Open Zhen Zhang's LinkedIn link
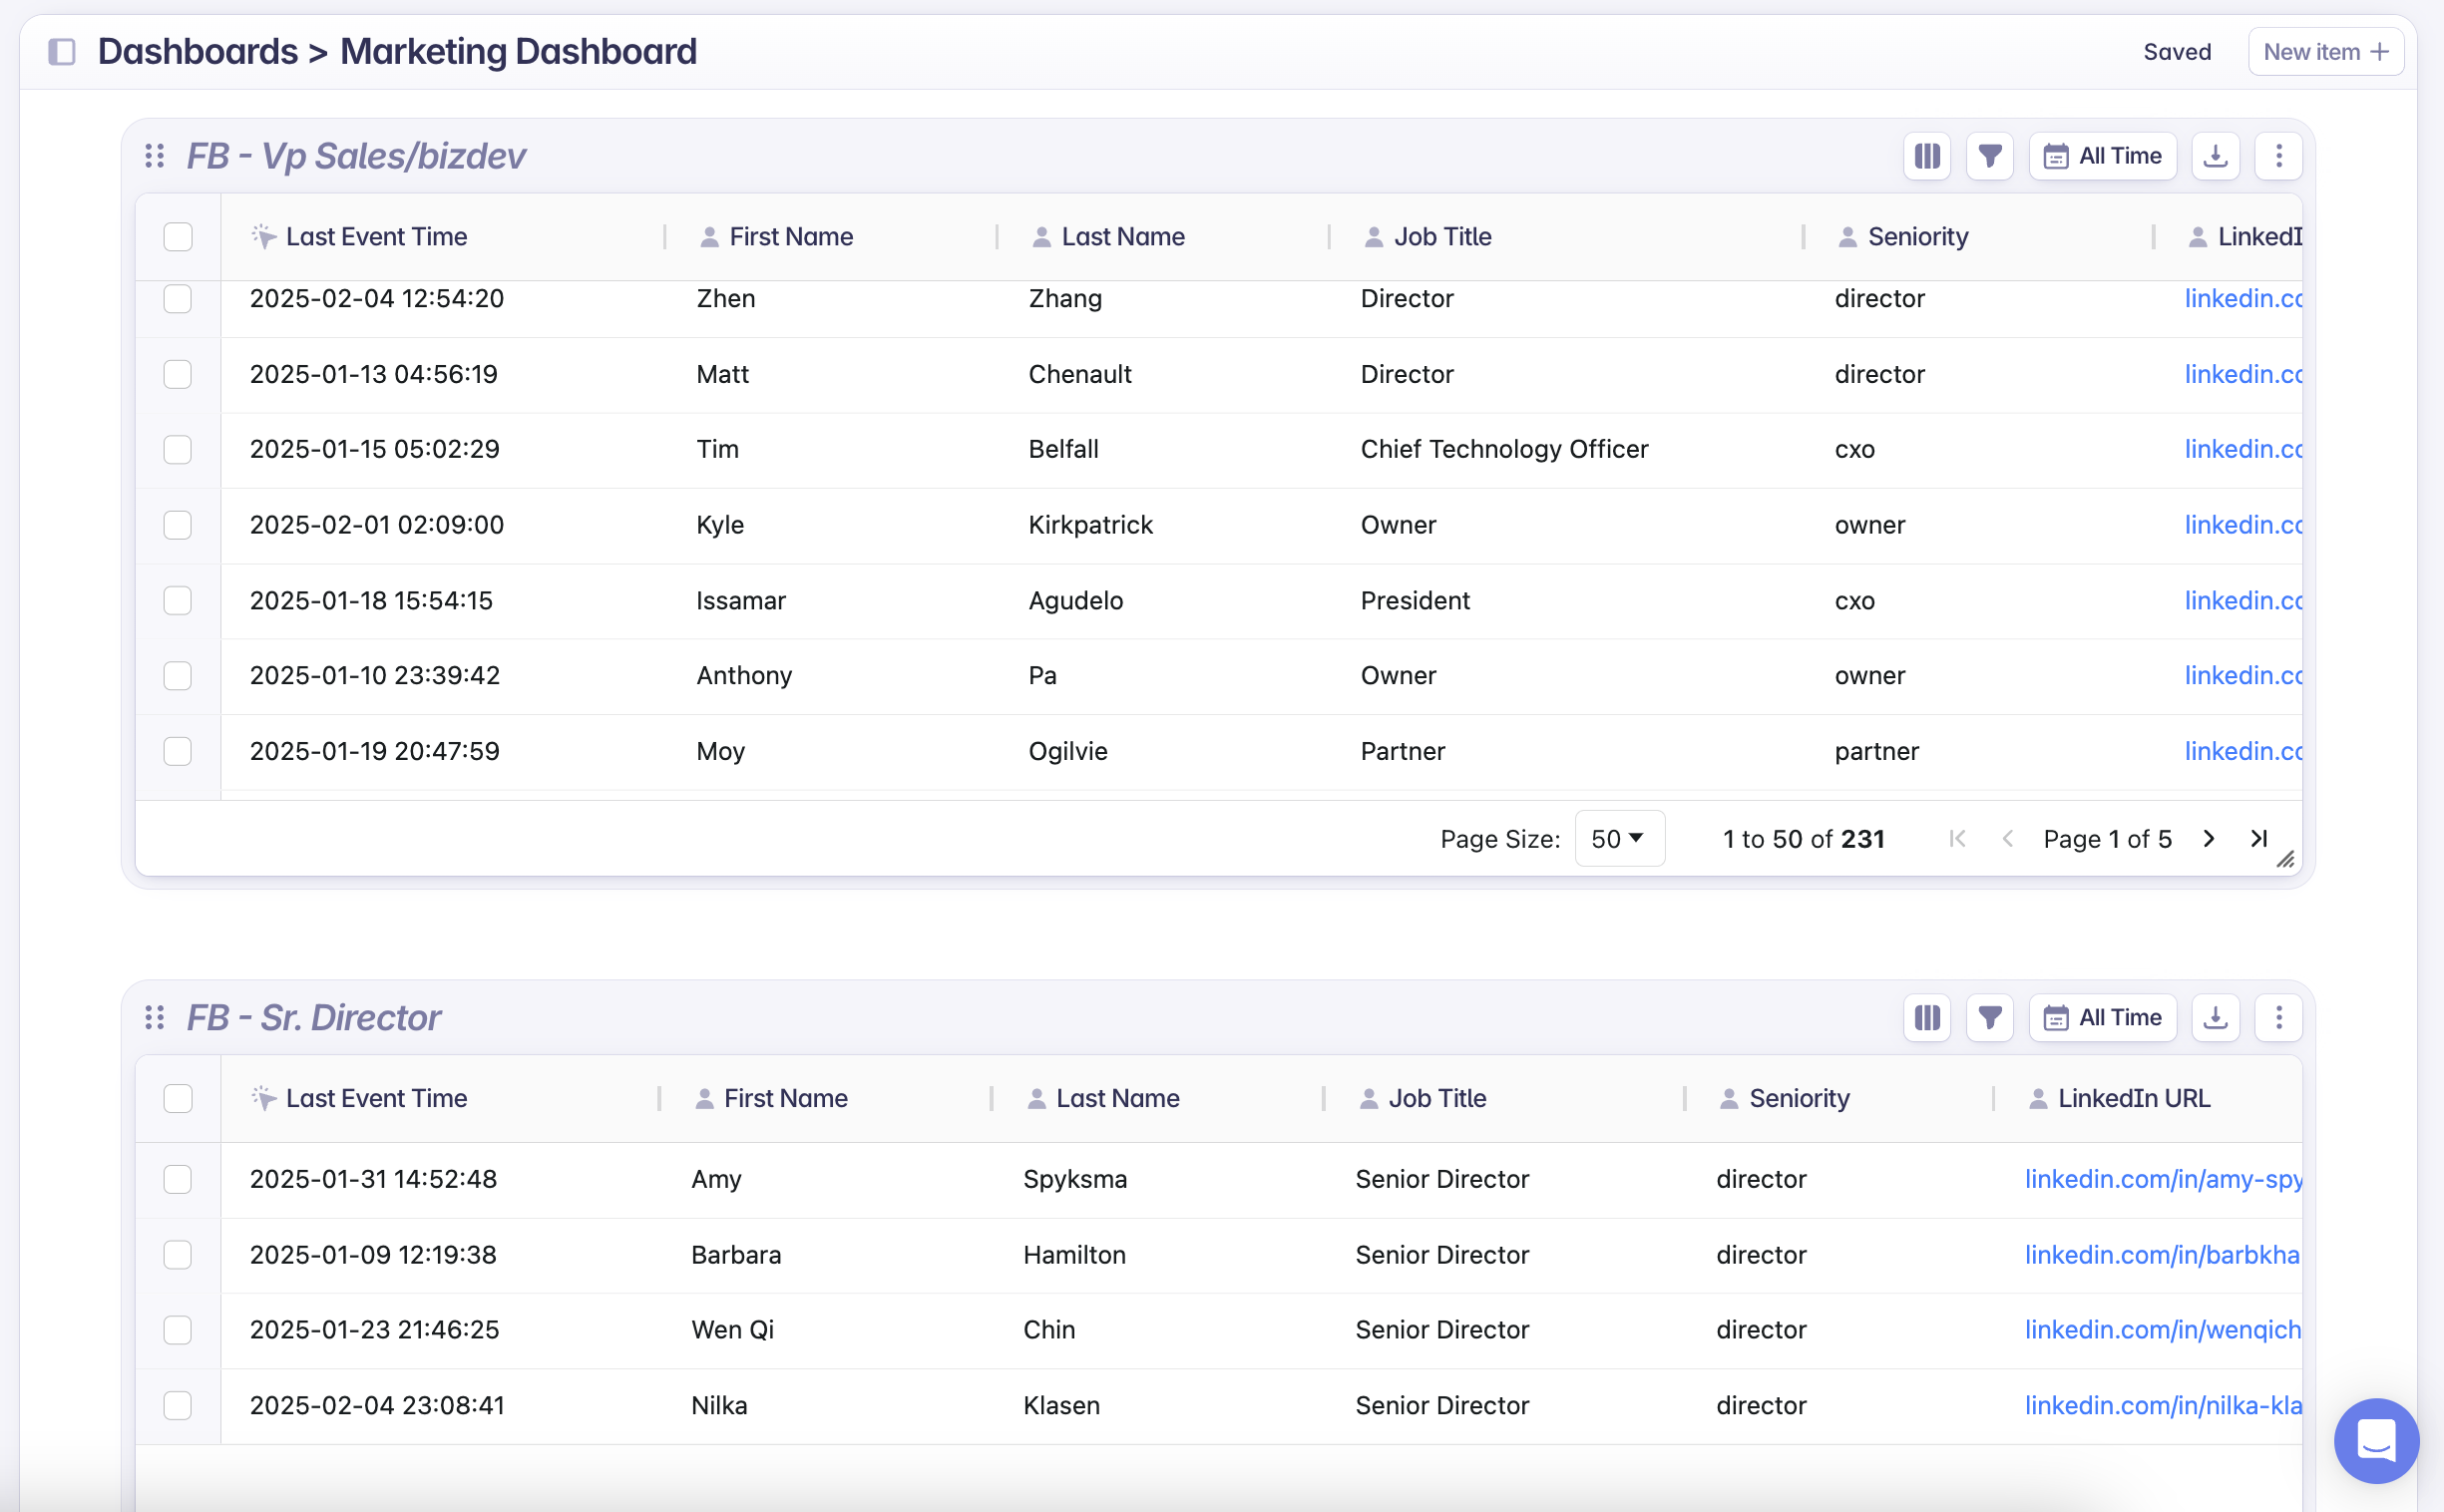Screen dimensions: 2444x1512 click(x=2243, y=299)
